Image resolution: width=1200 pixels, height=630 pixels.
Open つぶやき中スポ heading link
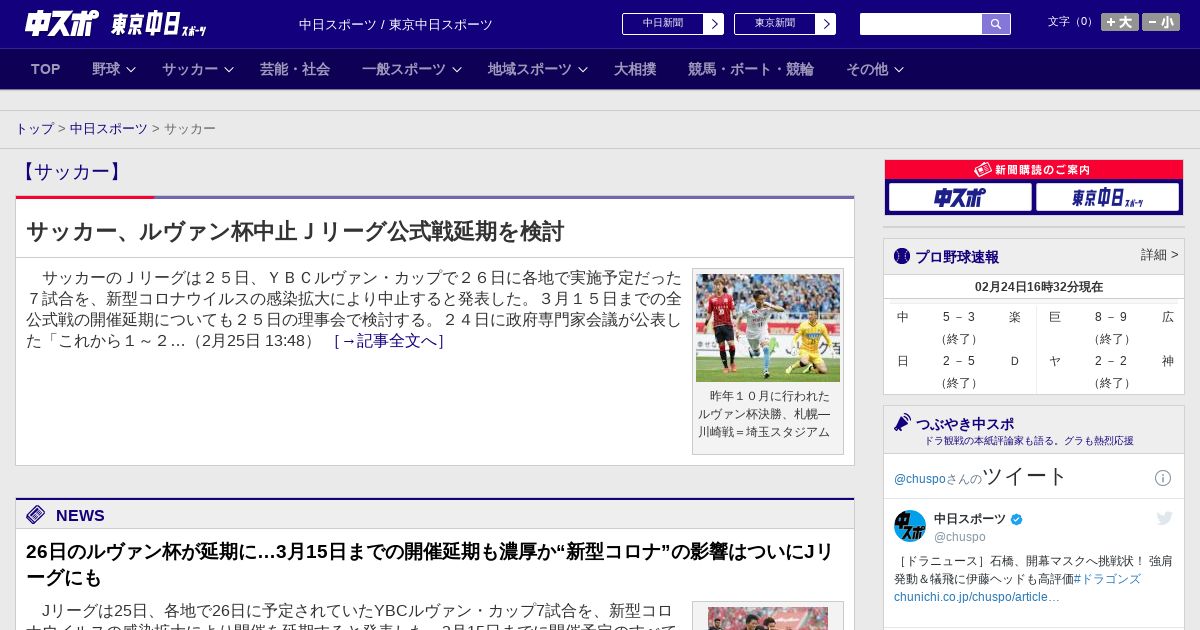pyautogui.click(x=965, y=424)
